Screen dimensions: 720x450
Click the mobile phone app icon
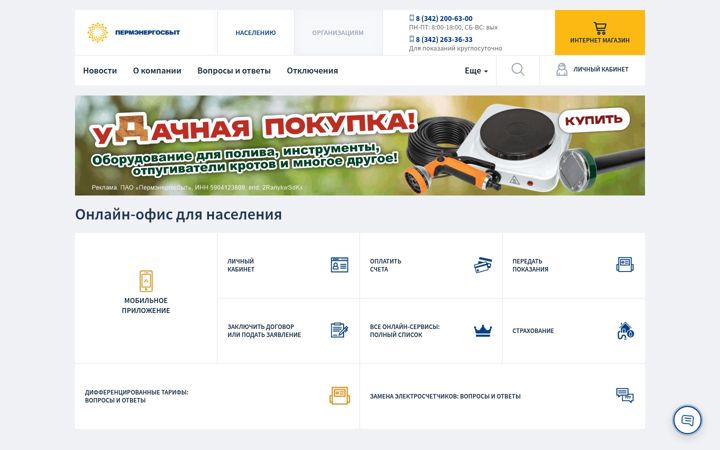coord(146,281)
